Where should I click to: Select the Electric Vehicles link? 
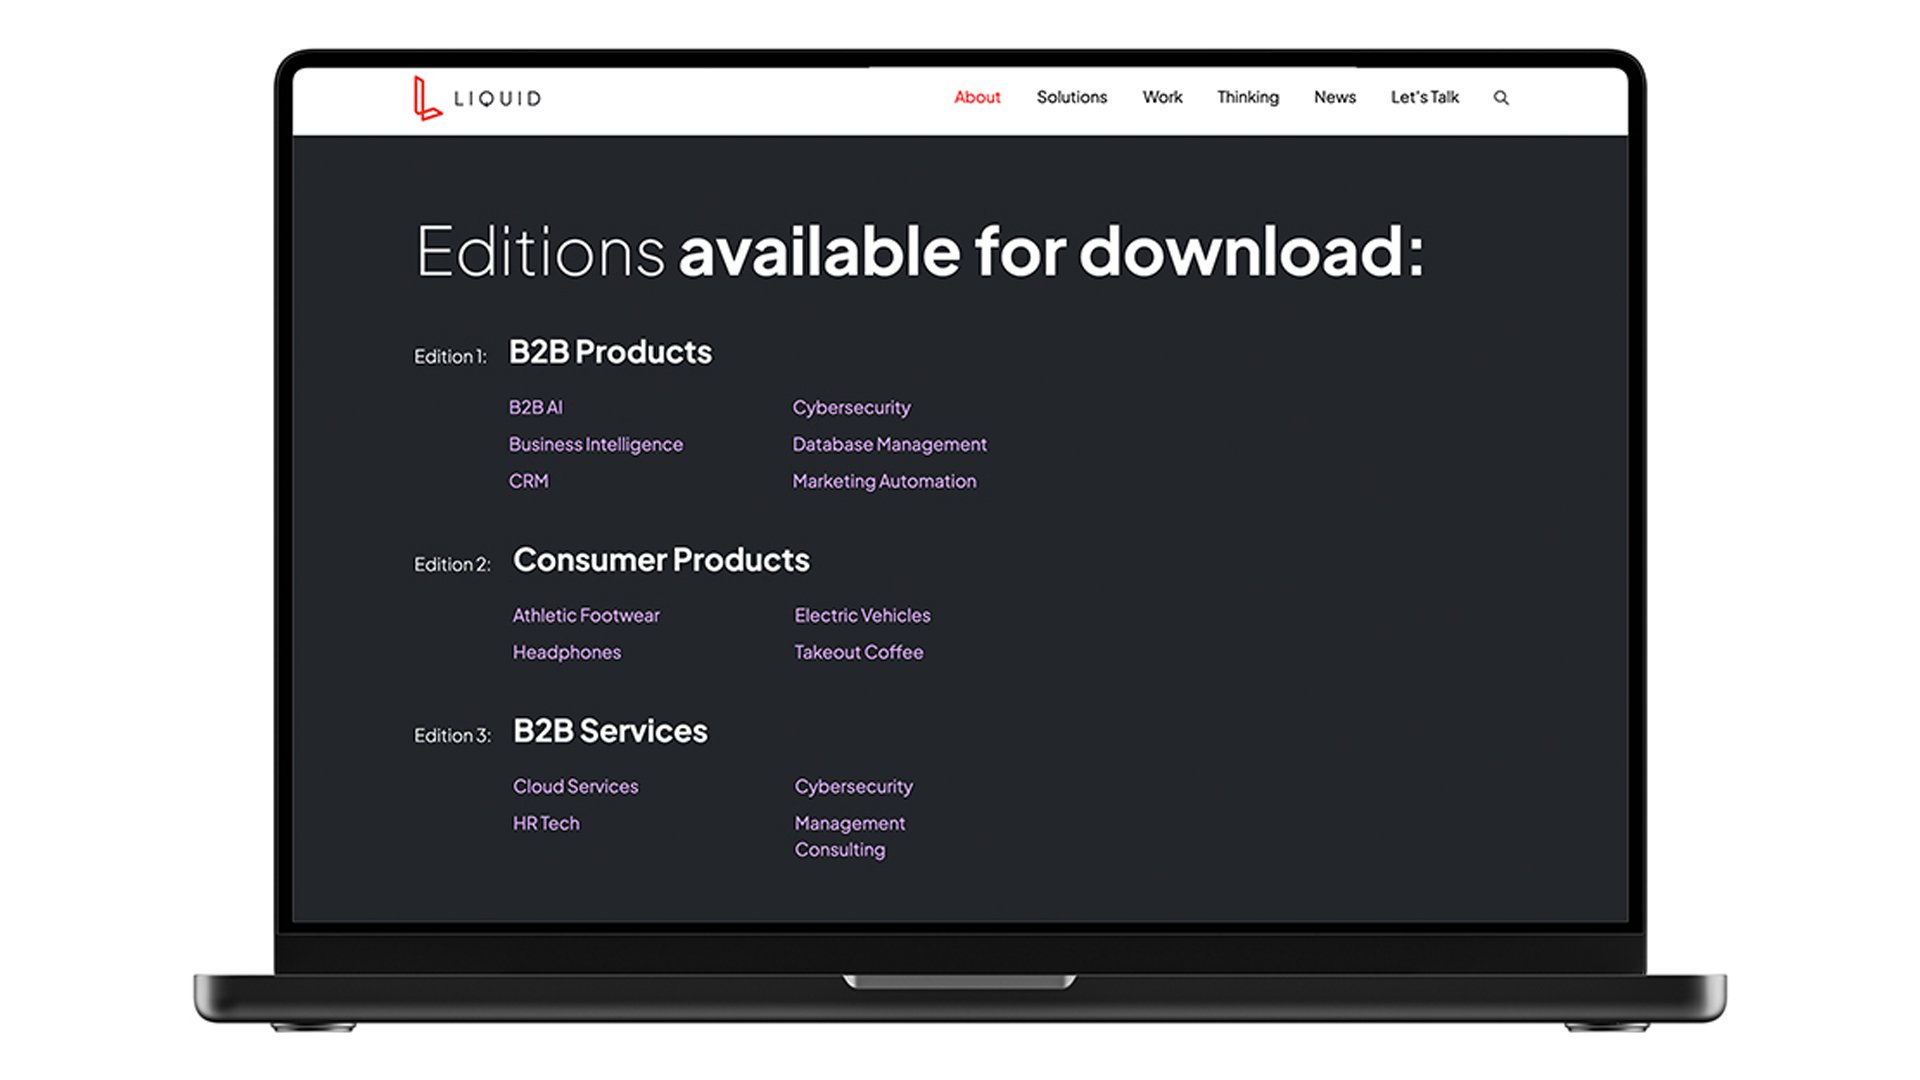pyautogui.click(x=862, y=615)
